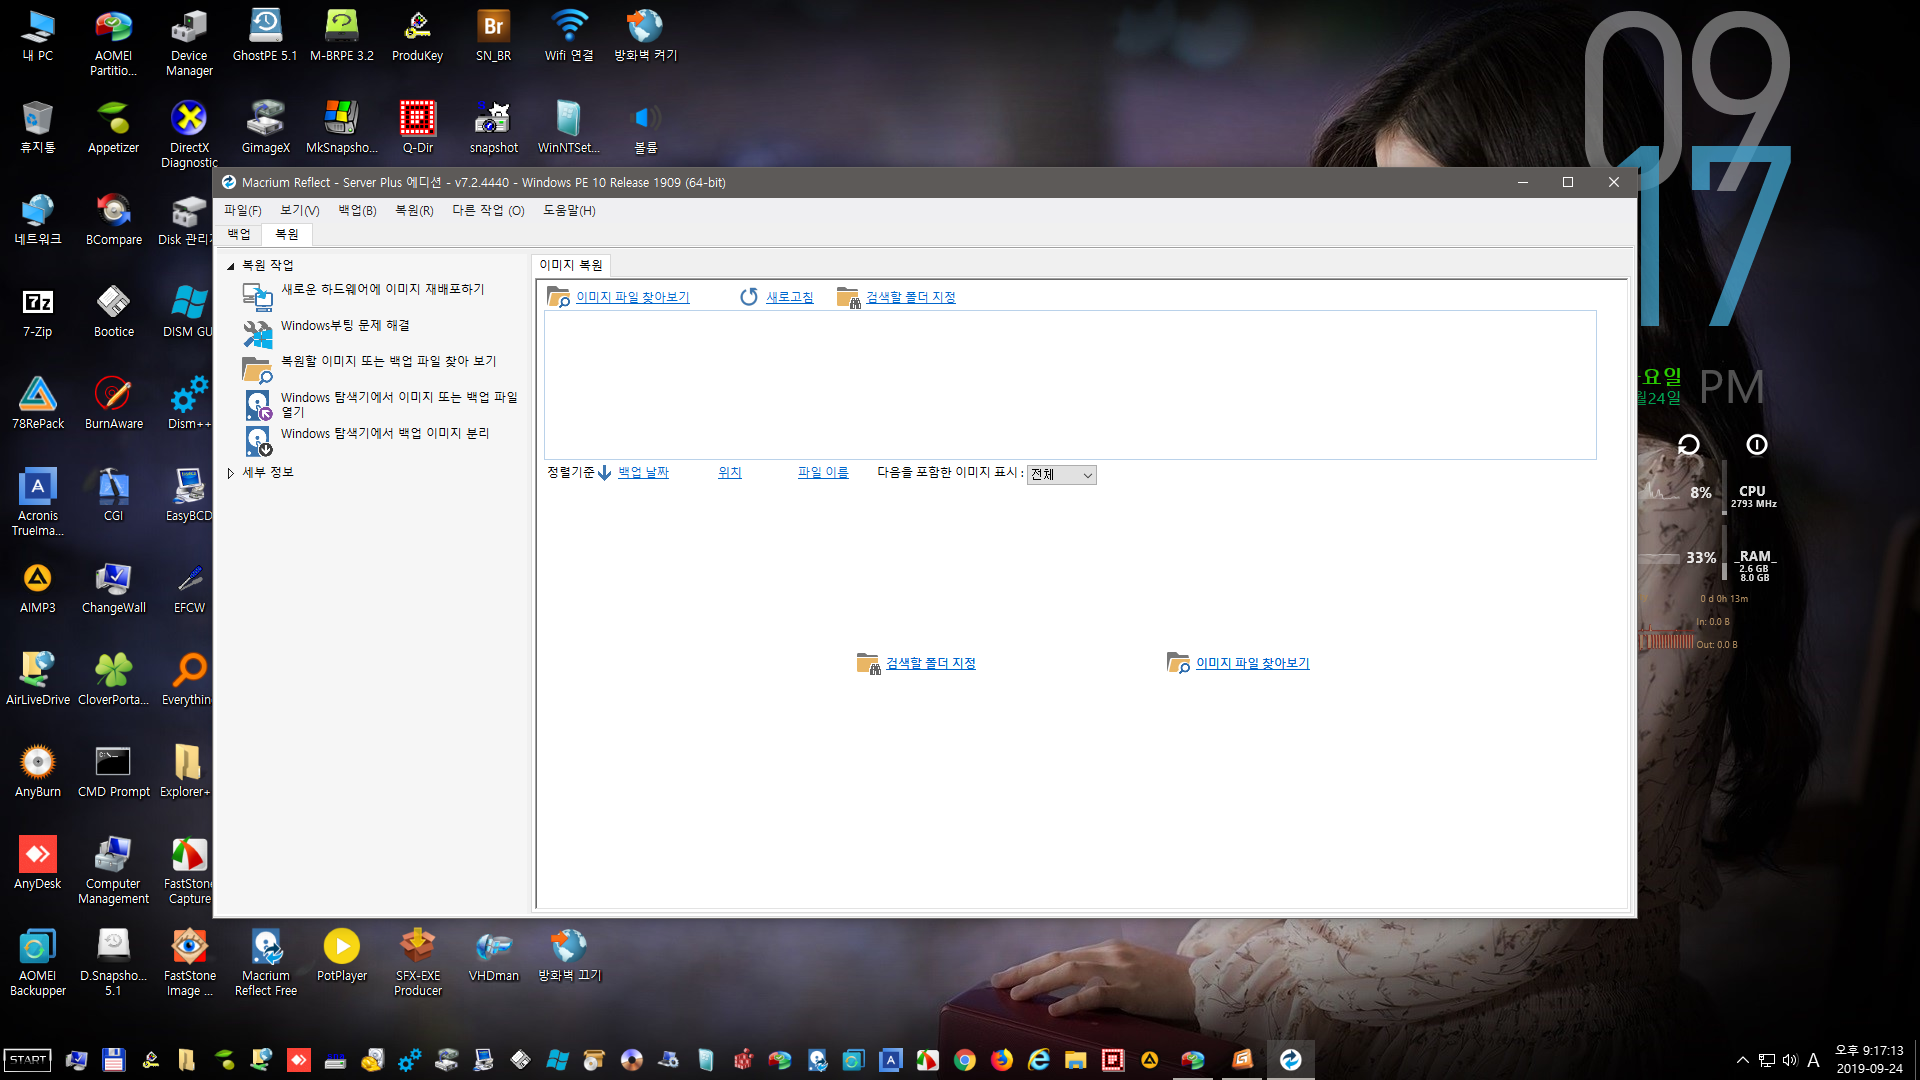Open the 복원(R) menu

[x=414, y=210]
